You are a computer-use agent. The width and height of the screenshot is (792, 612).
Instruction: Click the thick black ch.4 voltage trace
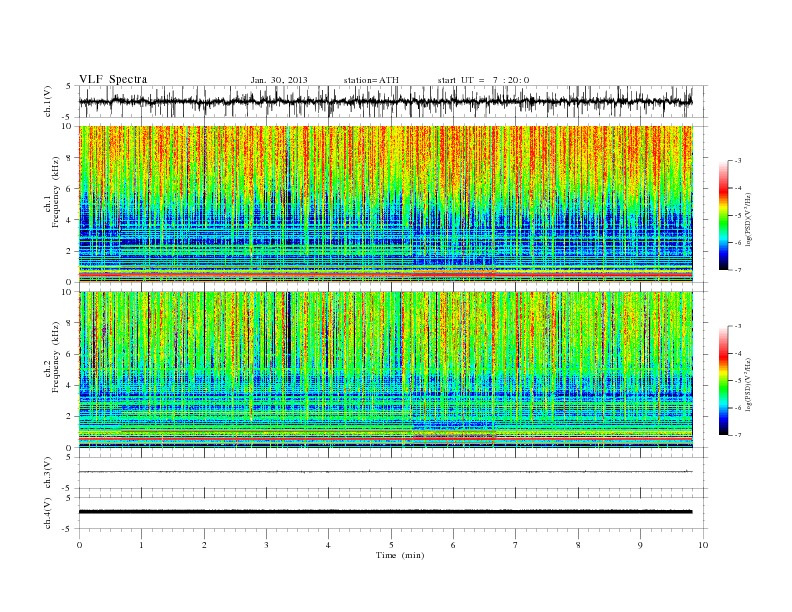[385, 512]
